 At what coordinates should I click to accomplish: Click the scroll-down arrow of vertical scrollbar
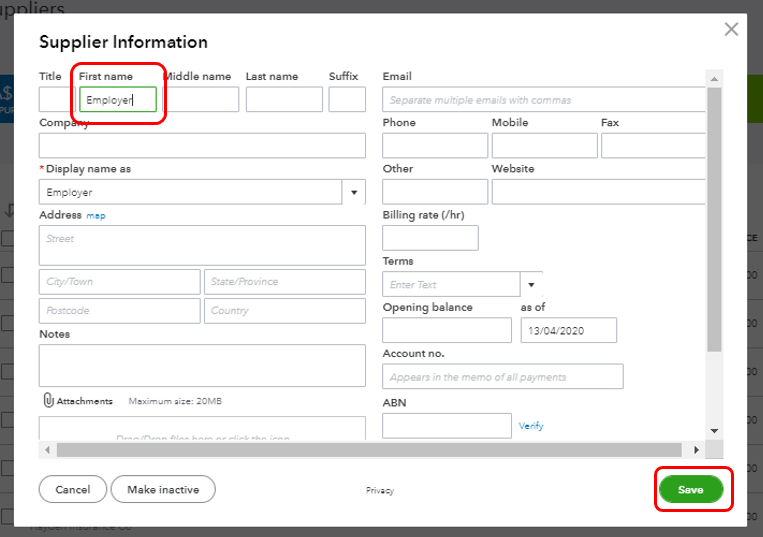tap(713, 430)
